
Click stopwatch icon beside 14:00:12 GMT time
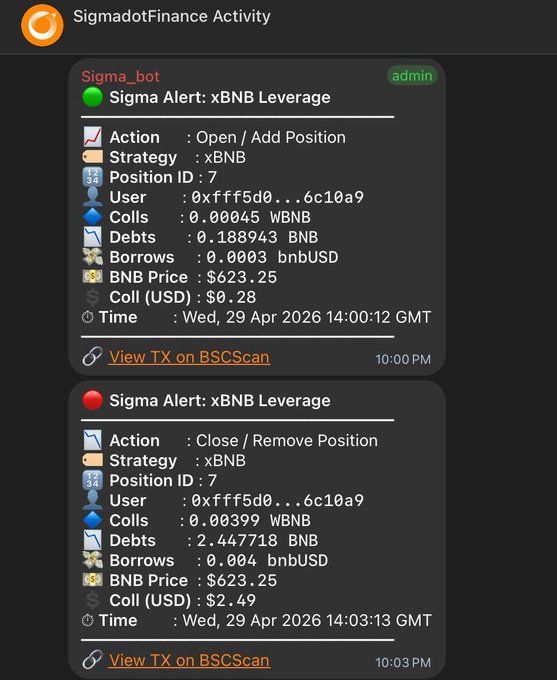(x=88, y=317)
